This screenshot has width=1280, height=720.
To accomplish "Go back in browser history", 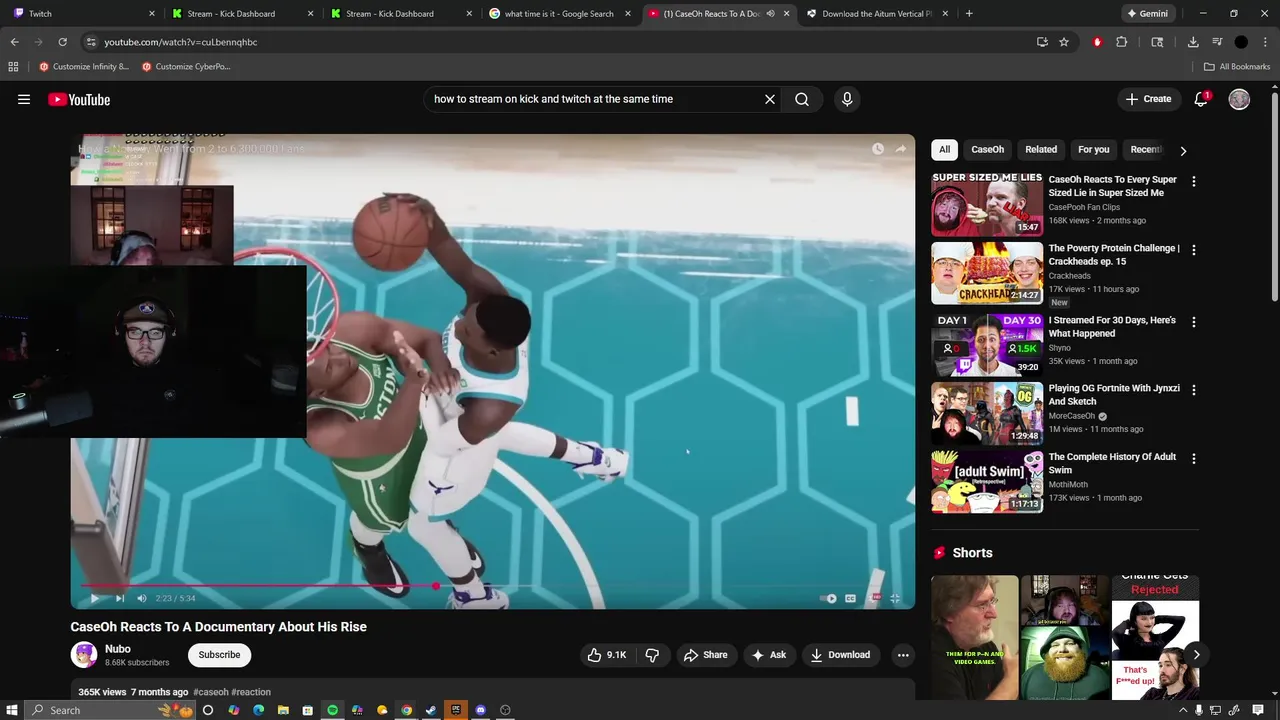I will click(x=14, y=42).
